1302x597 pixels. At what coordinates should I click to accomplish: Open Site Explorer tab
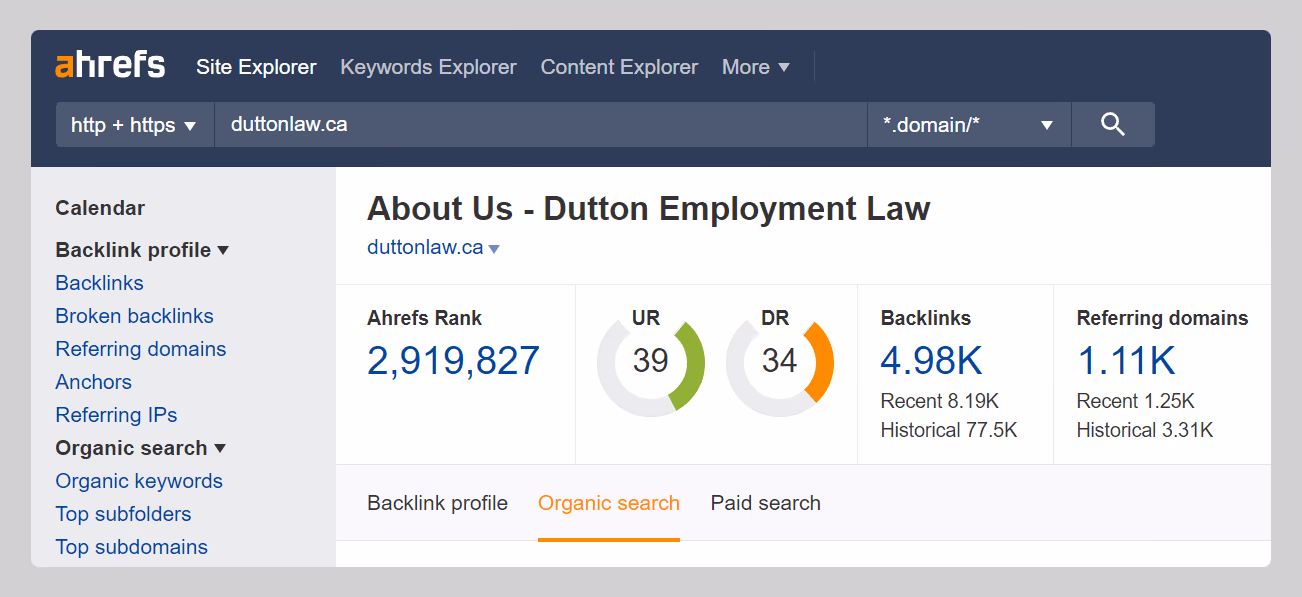pos(256,67)
